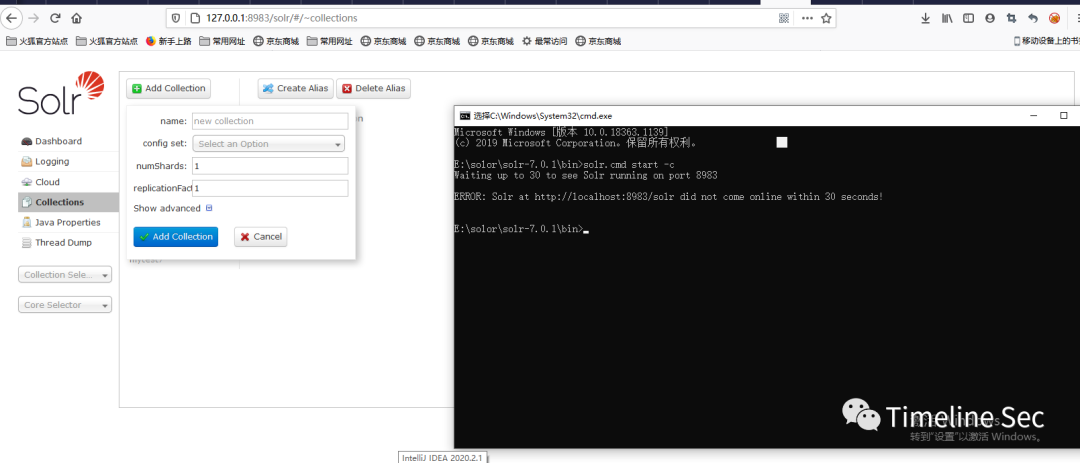The width and height of the screenshot is (1080, 463).
Task: Expand the Core Selector dropdown
Action: [x=65, y=305]
